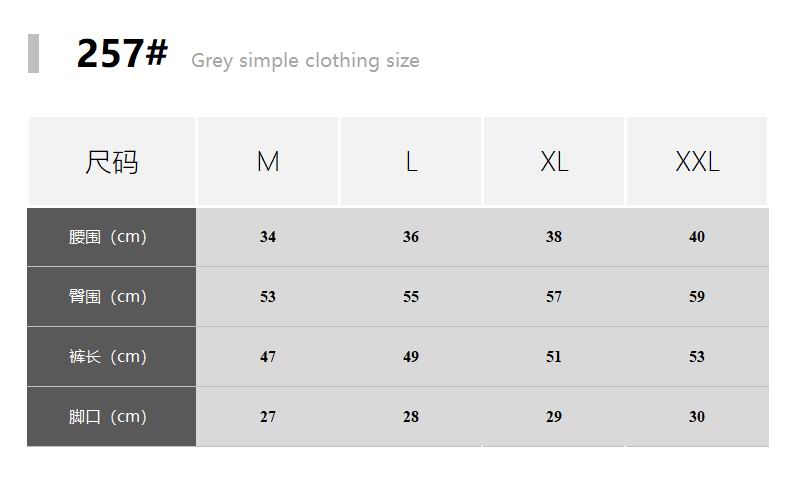Click the waist value 34 for size M
This screenshot has height=487, width=800.
(x=268, y=237)
